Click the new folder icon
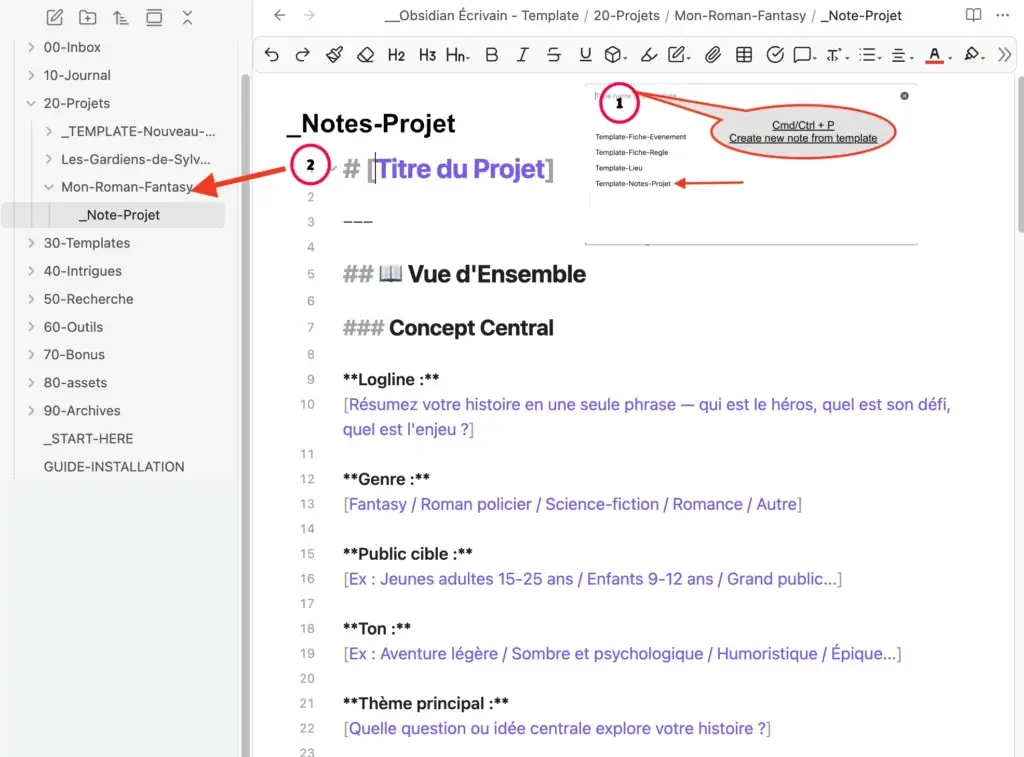1024x757 pixels. point(88,17)
